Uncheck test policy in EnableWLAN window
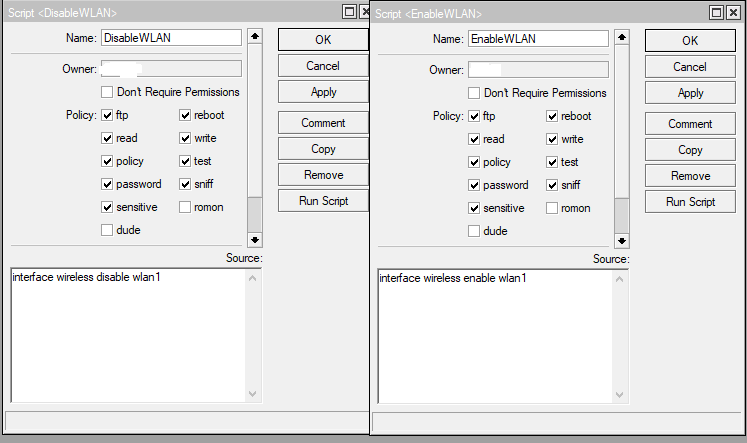The width and height of the screenshot is (747, 443). pos(552,162)
